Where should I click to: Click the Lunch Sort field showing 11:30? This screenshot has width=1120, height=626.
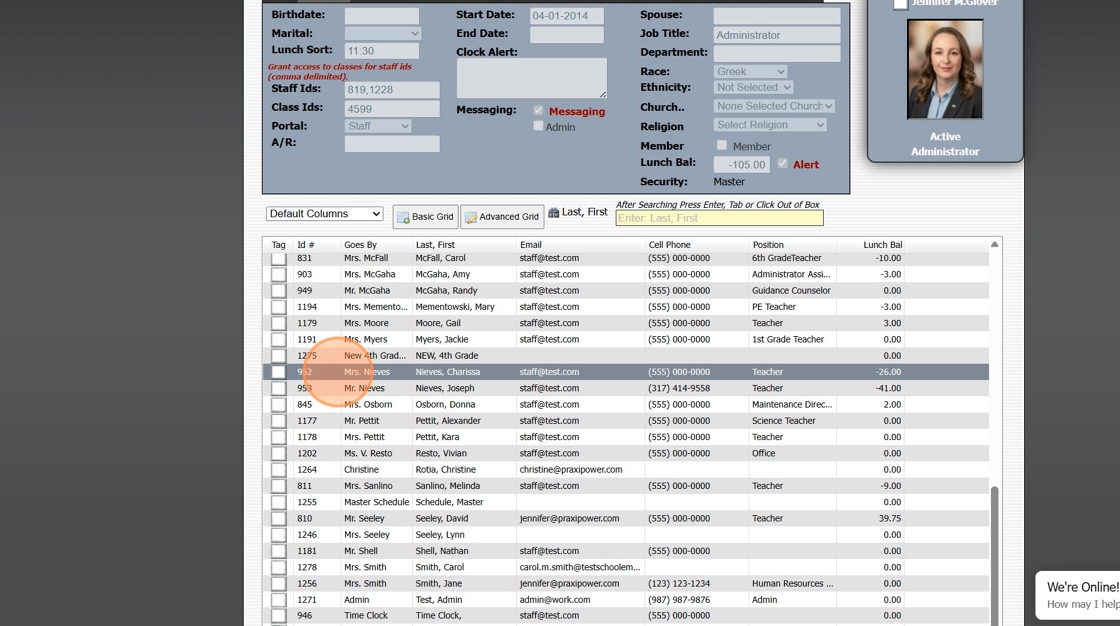(381, 51)
